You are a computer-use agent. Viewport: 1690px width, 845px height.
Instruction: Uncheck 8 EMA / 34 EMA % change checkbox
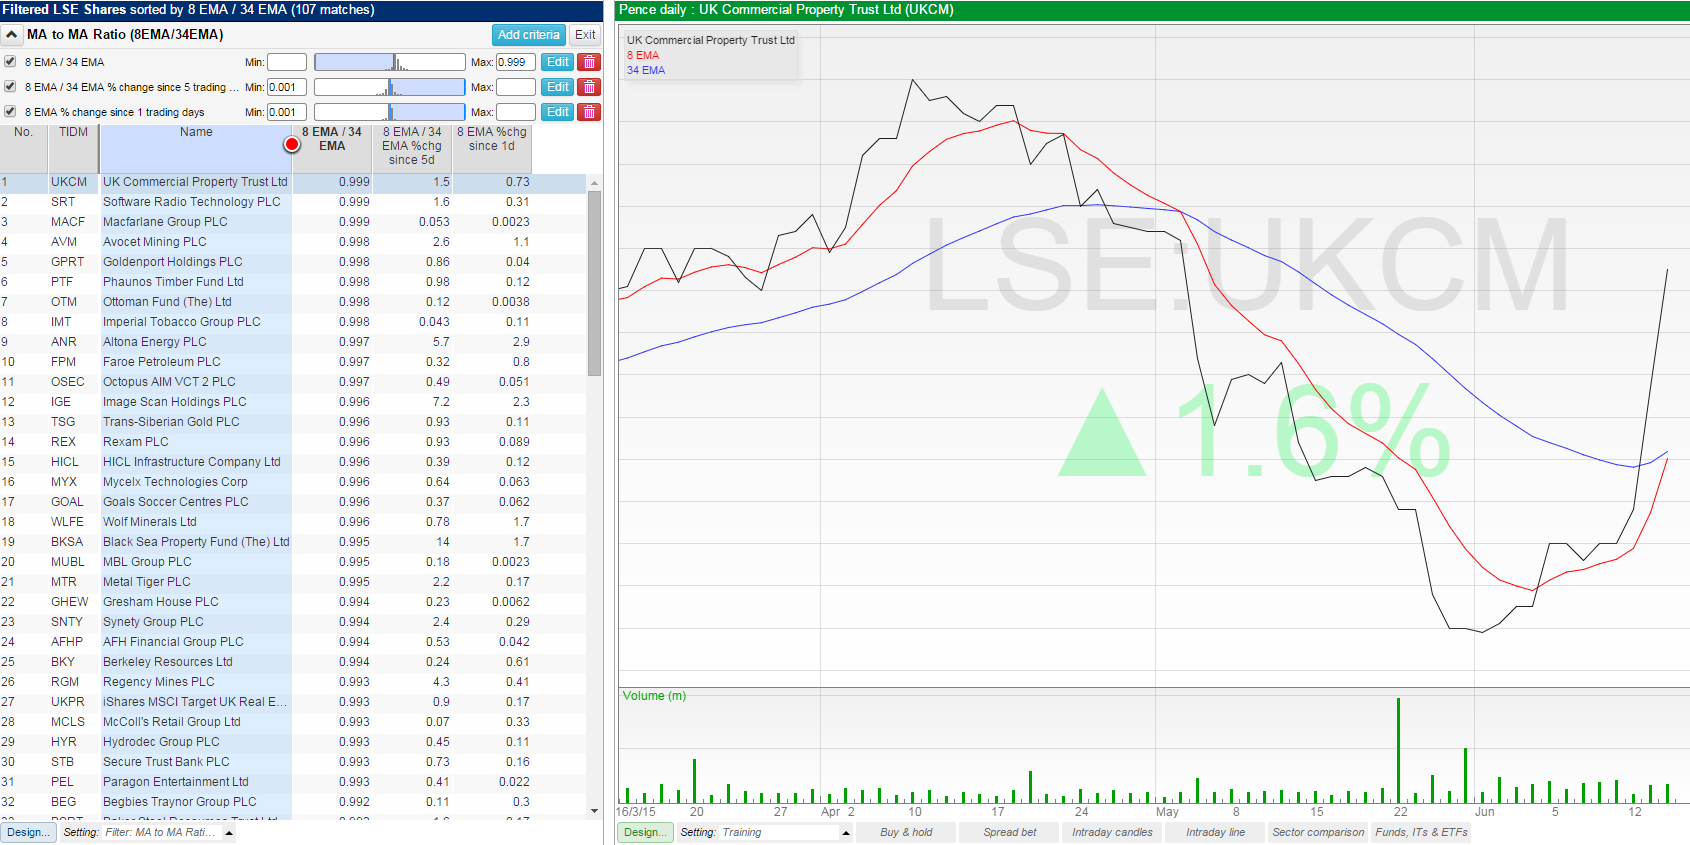pyautogui.click(x=10, y=87)
